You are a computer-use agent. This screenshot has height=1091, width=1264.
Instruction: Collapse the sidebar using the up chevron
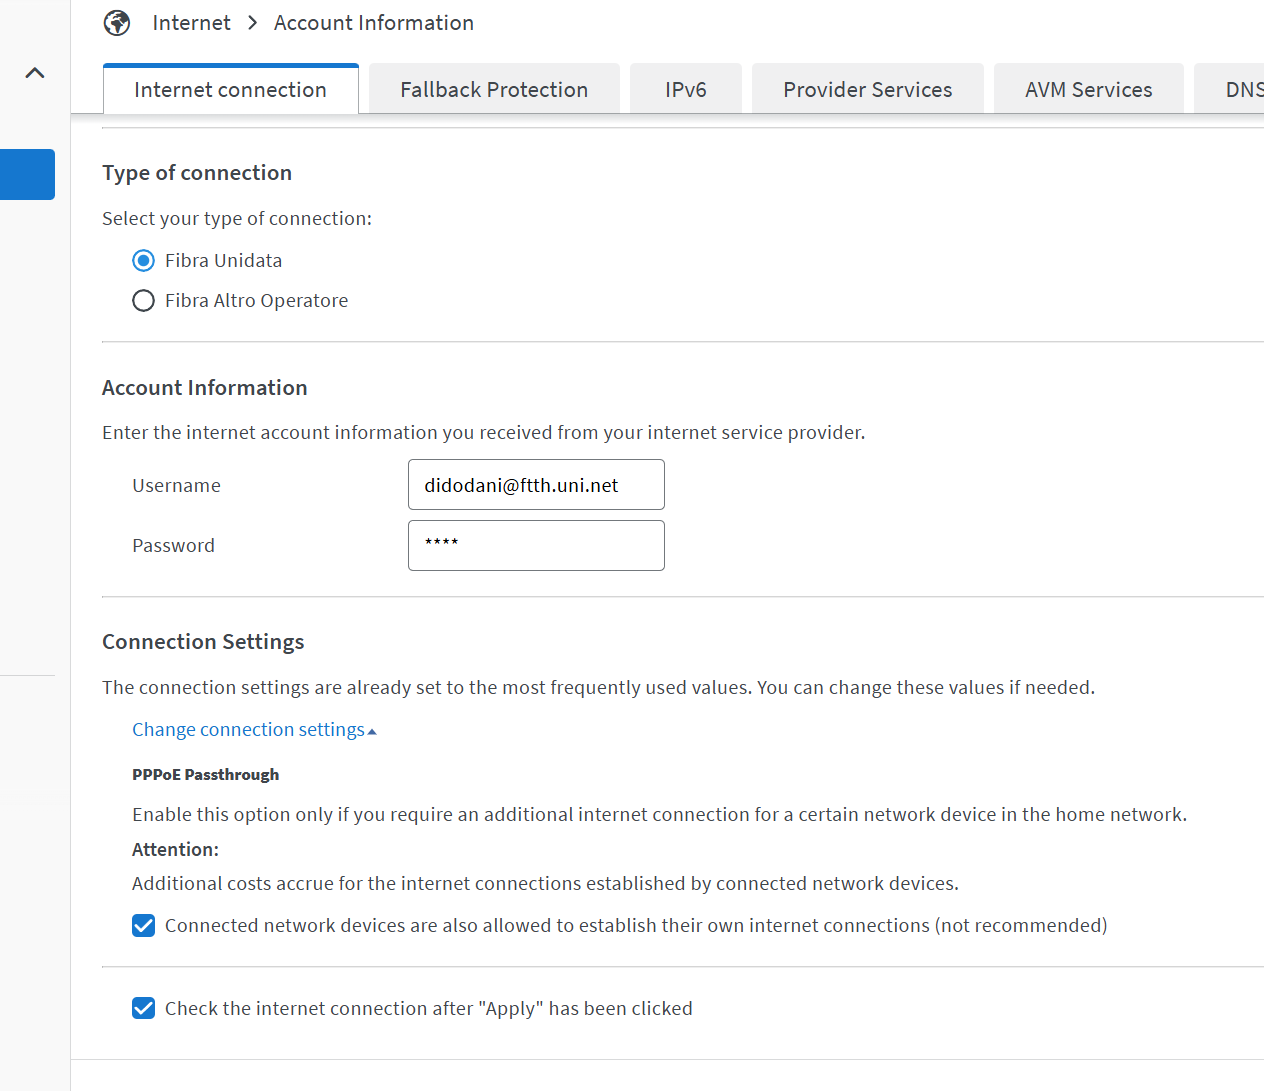[35, 73]
